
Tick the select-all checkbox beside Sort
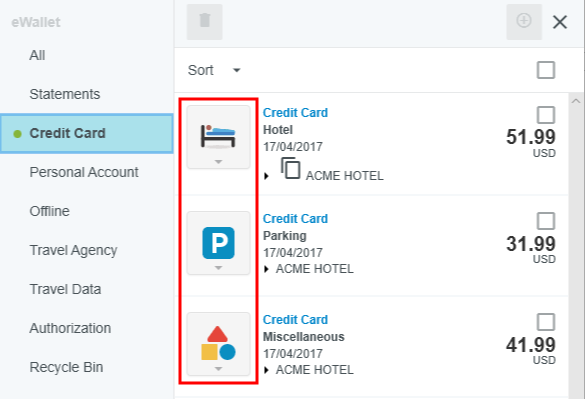tap(546, 70)
